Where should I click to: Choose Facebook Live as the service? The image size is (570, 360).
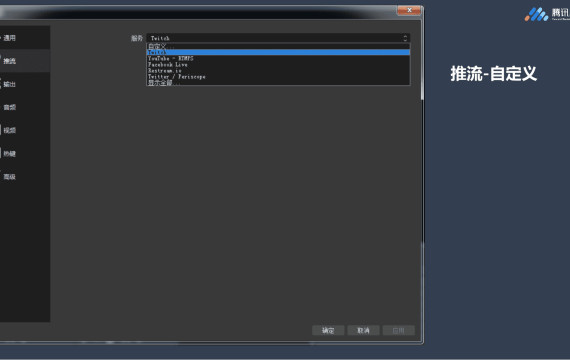coord(278,64)
